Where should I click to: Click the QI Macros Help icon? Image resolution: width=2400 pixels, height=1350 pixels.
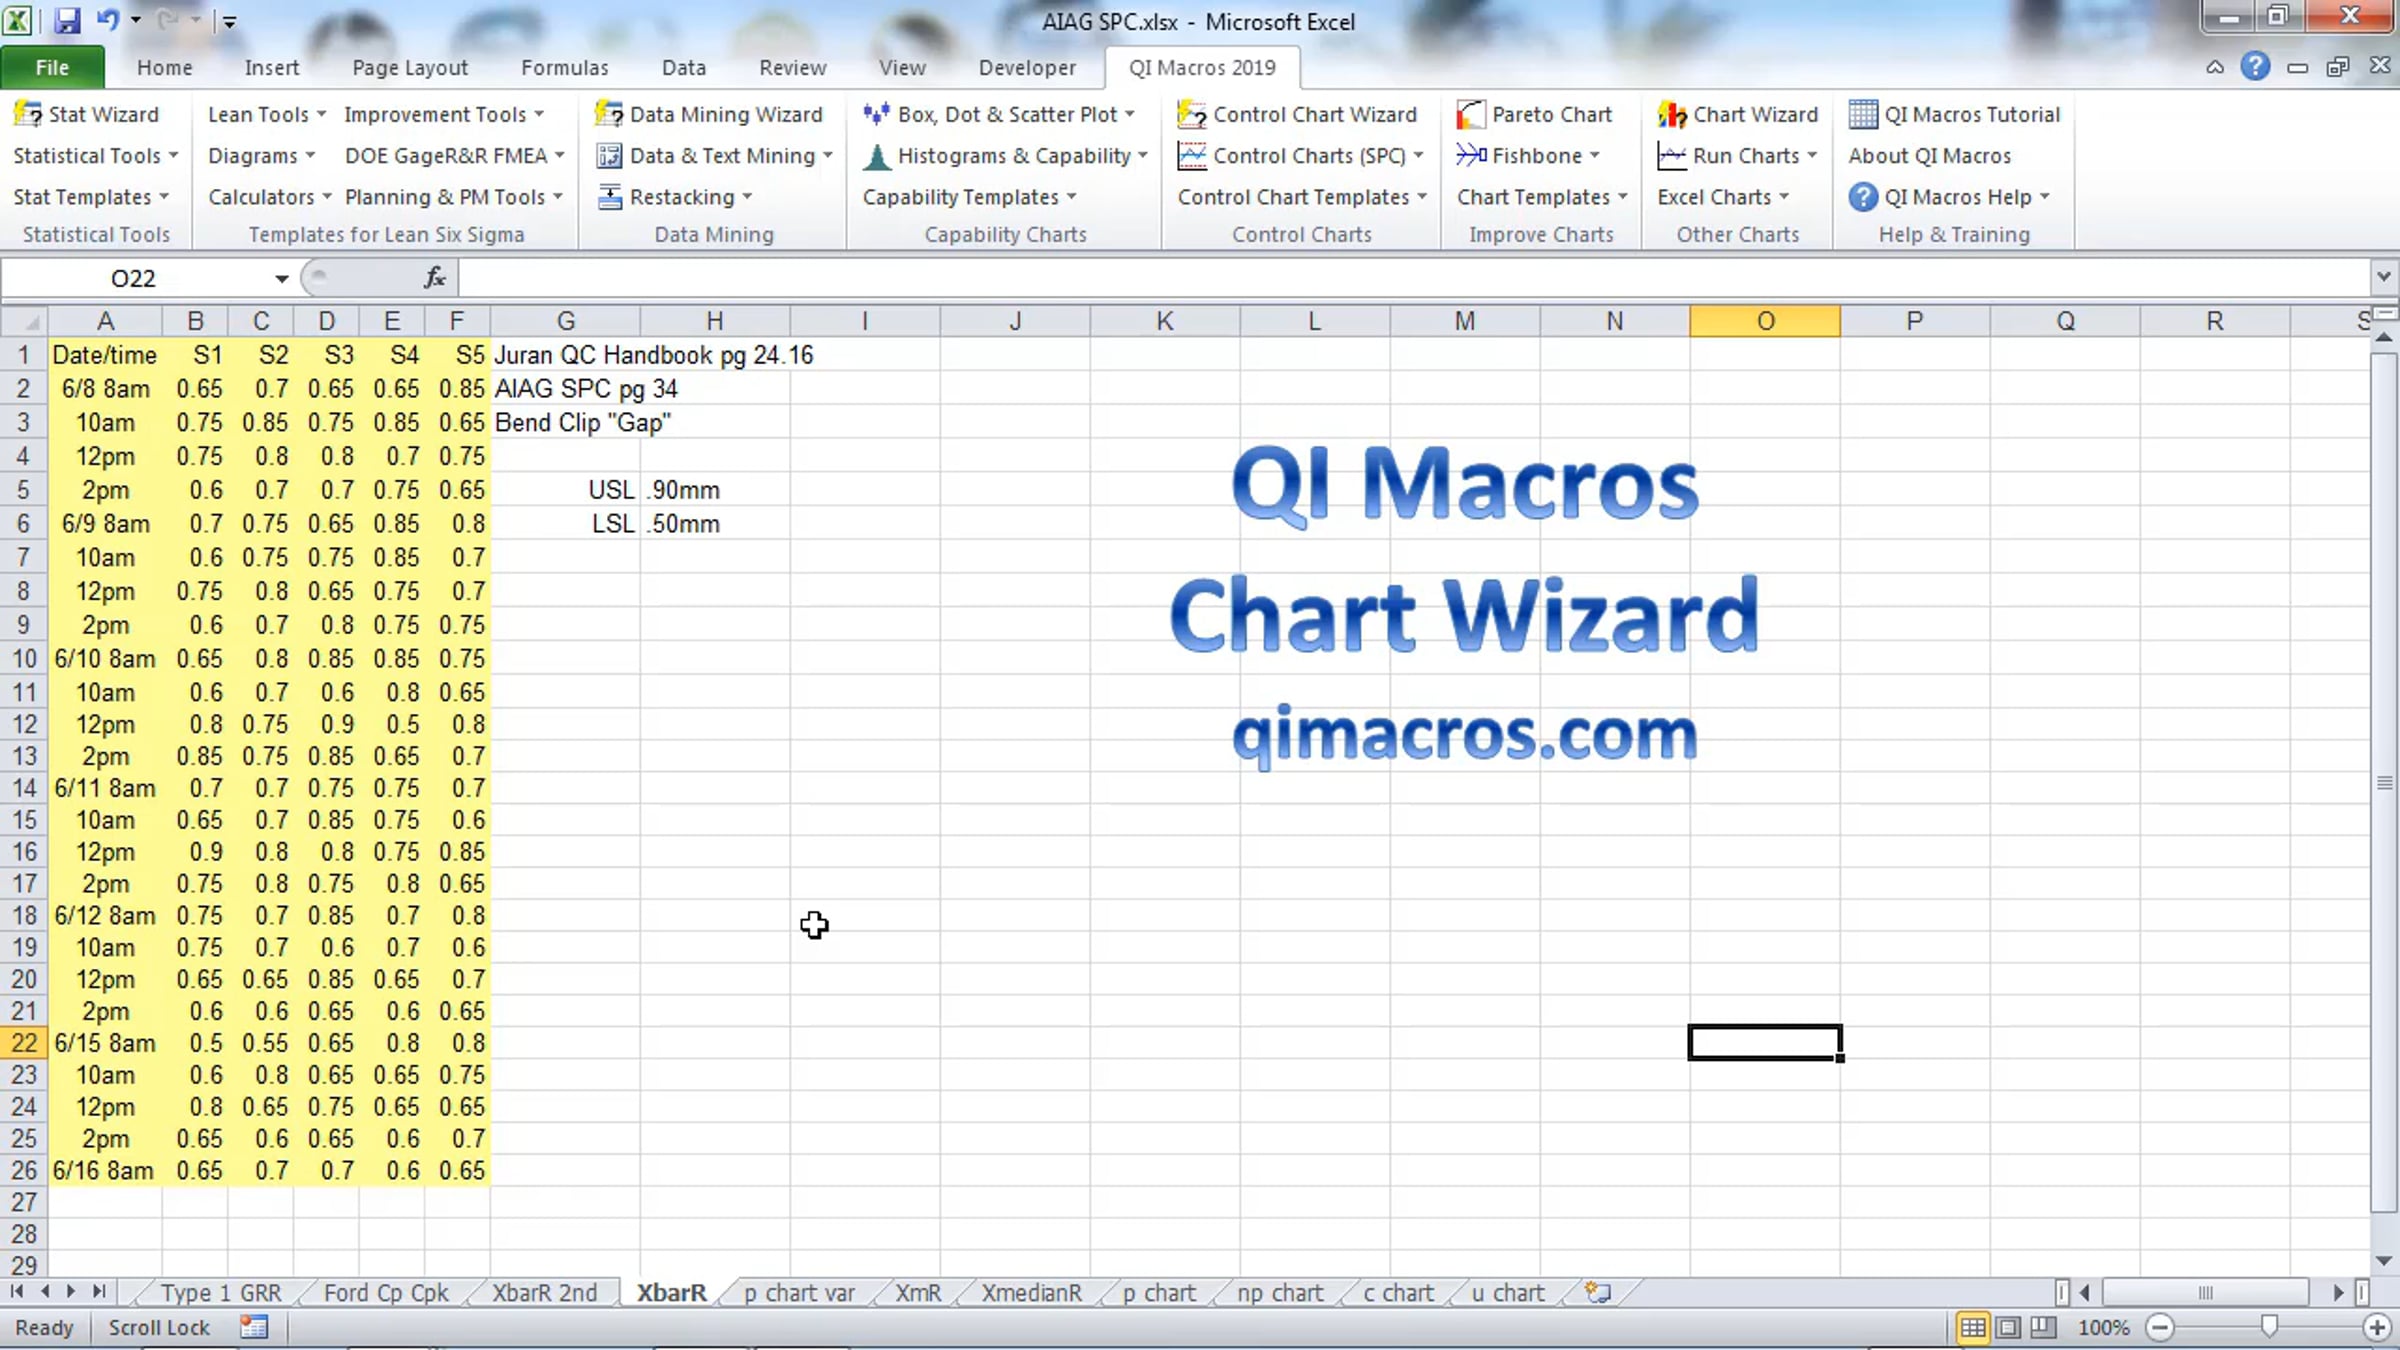pos(1862,197)
